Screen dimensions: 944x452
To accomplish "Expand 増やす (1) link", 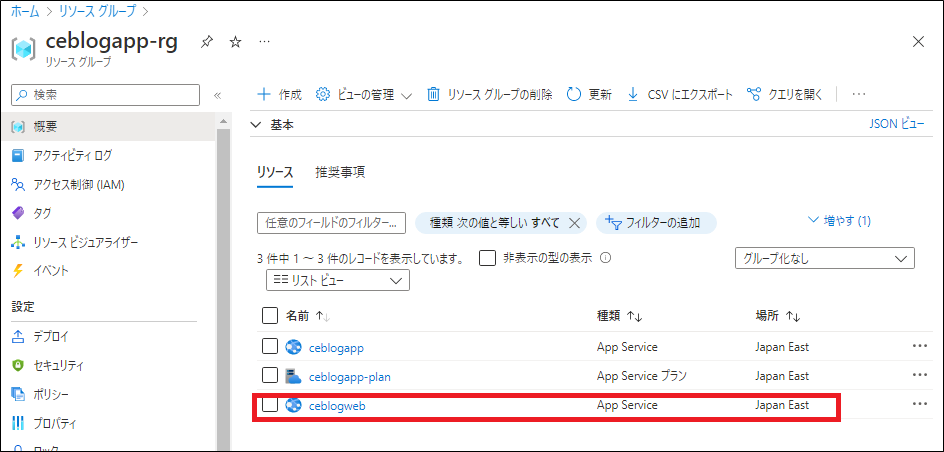I will click(x=840, y=221).
